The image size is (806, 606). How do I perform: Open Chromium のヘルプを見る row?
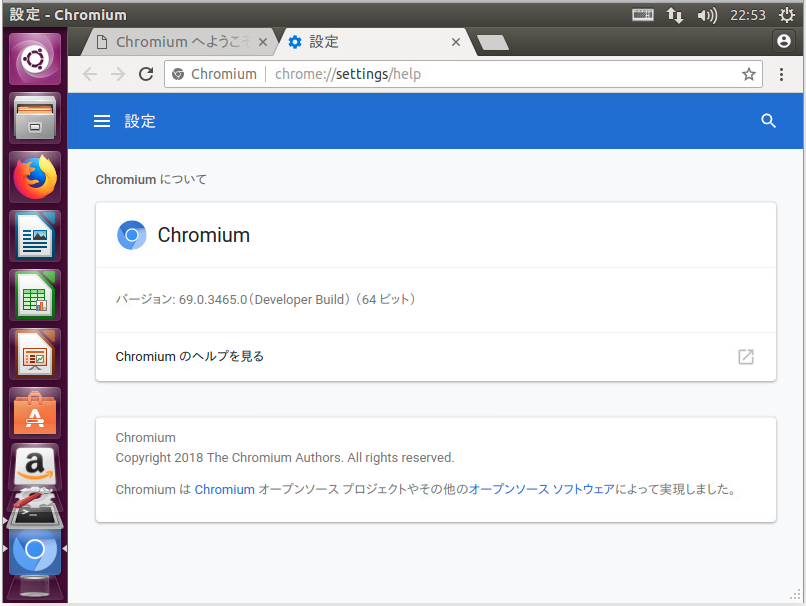pos(436,357)
